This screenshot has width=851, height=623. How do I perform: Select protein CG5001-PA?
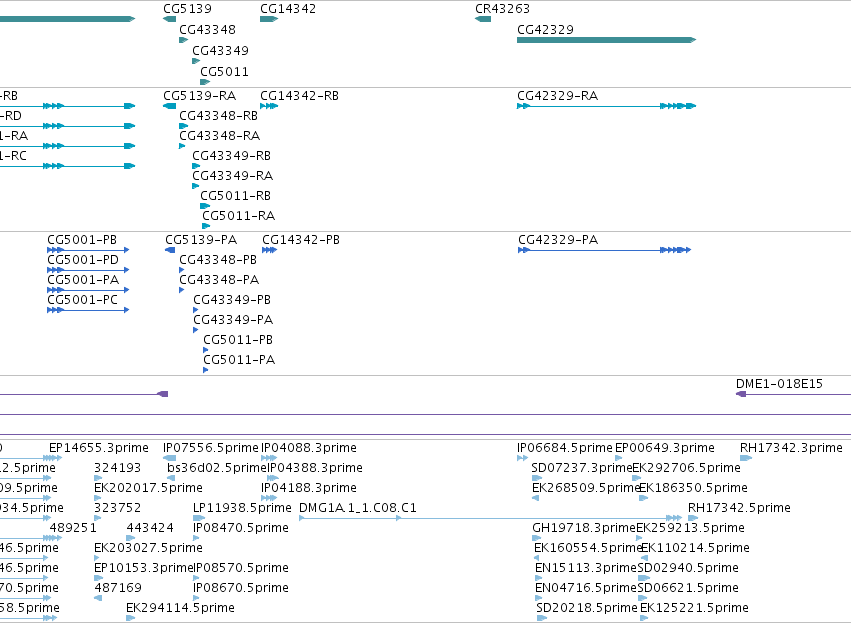click(x=83, y=280)
